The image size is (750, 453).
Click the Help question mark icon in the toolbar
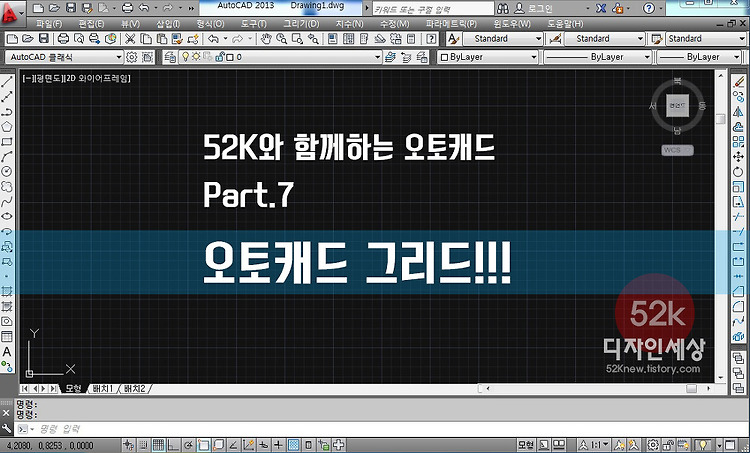431,39
